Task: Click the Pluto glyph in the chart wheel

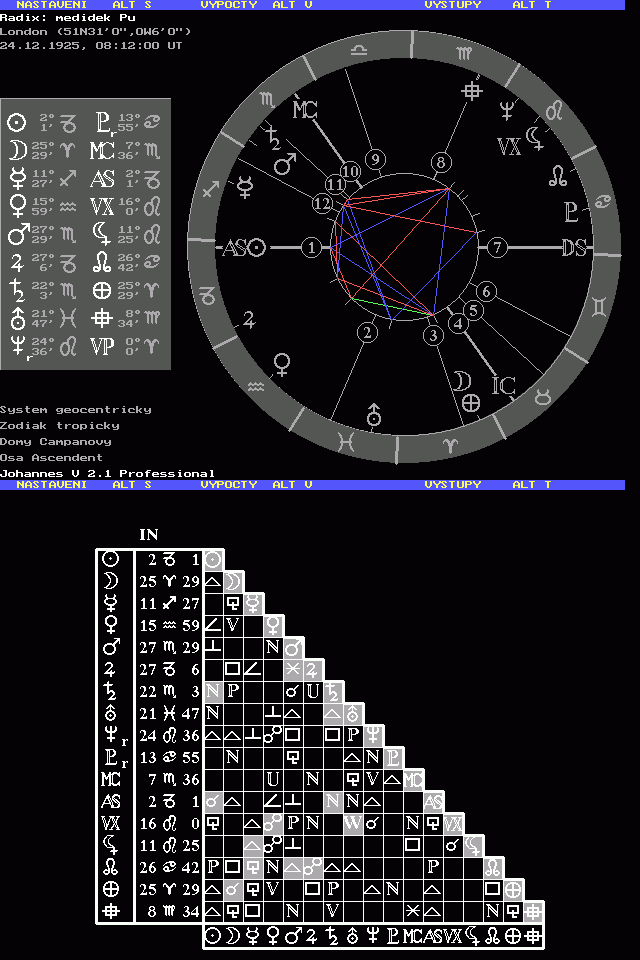Action: (571, 211)
